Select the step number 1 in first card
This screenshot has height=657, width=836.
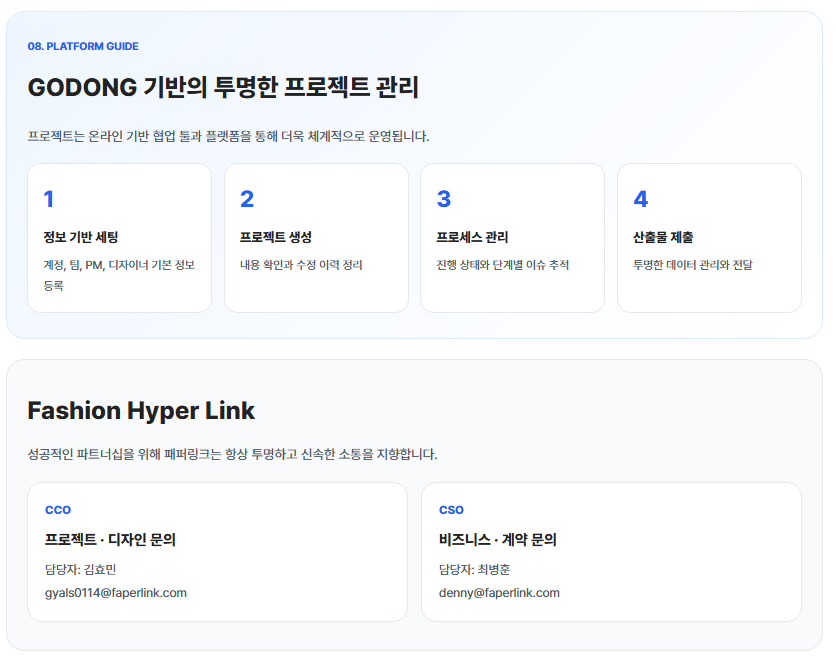pos(49,199)
